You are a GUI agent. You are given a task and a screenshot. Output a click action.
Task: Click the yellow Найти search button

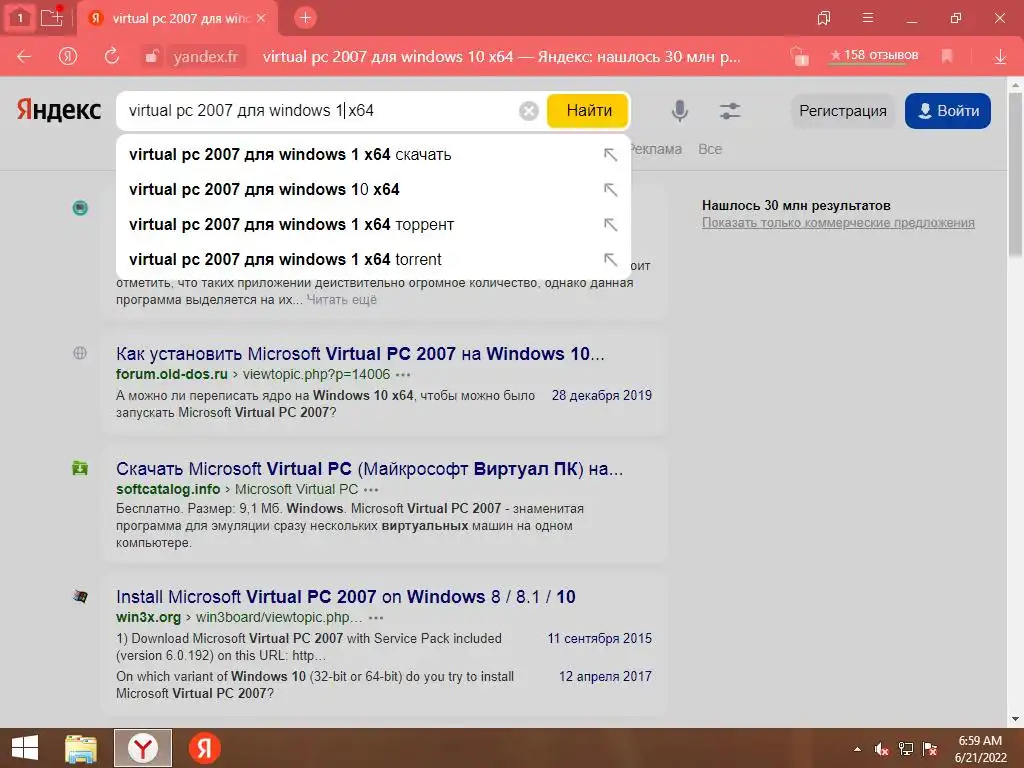[588, 110]
